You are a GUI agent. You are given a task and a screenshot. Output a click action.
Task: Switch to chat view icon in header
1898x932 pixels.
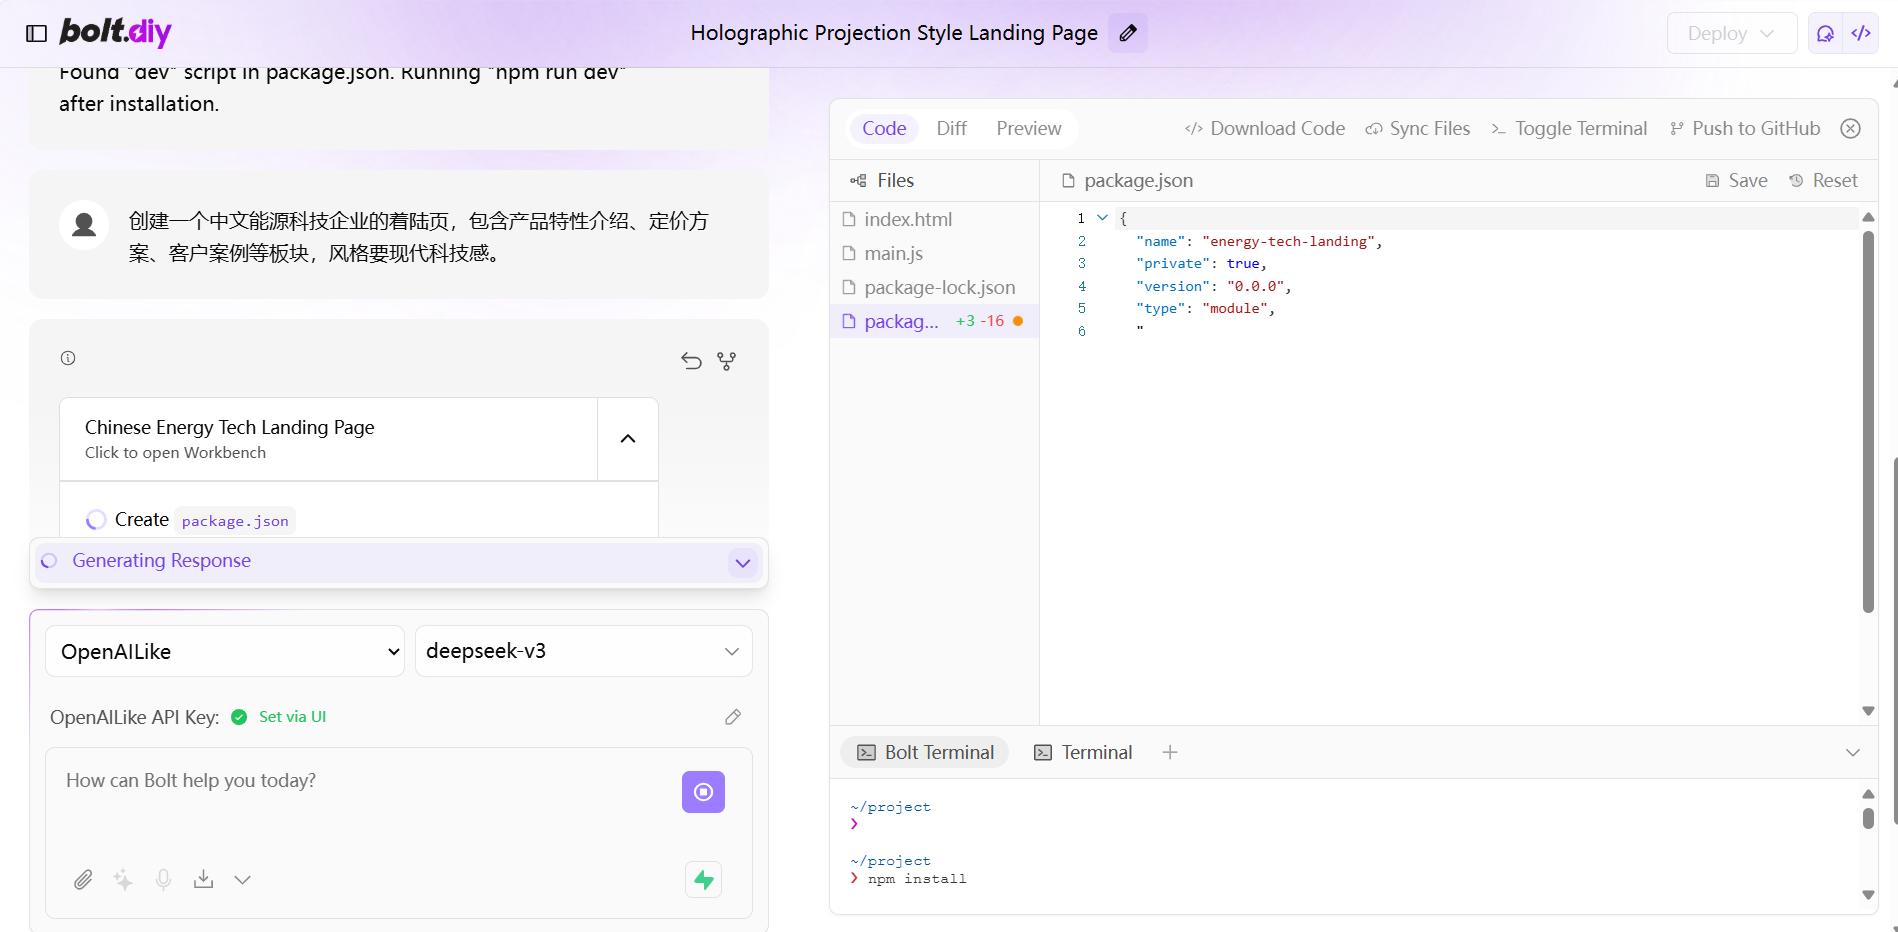pyautogui.click(x=1825, y=33)
